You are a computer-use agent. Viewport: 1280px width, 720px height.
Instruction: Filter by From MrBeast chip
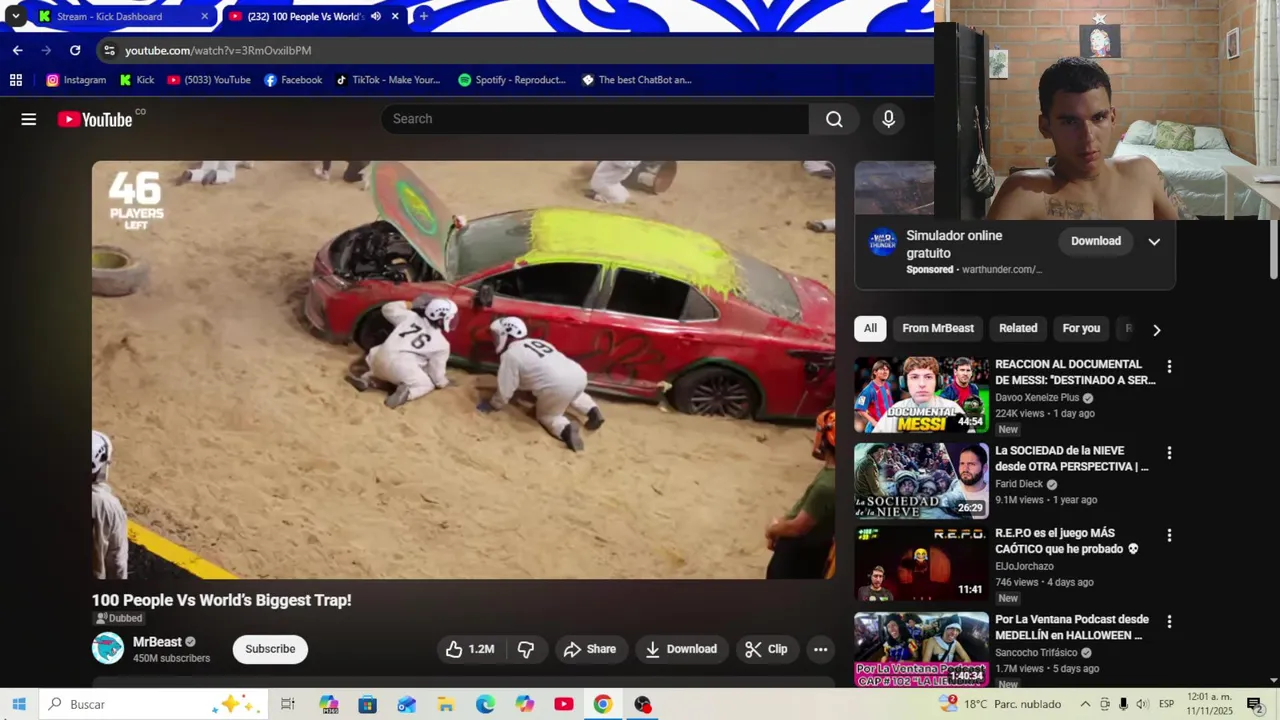(x=938, y=328)
